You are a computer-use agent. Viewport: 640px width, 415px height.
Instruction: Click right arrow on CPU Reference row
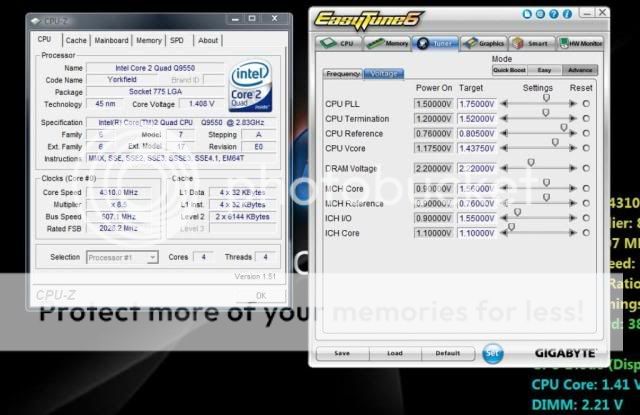[573, 133]
